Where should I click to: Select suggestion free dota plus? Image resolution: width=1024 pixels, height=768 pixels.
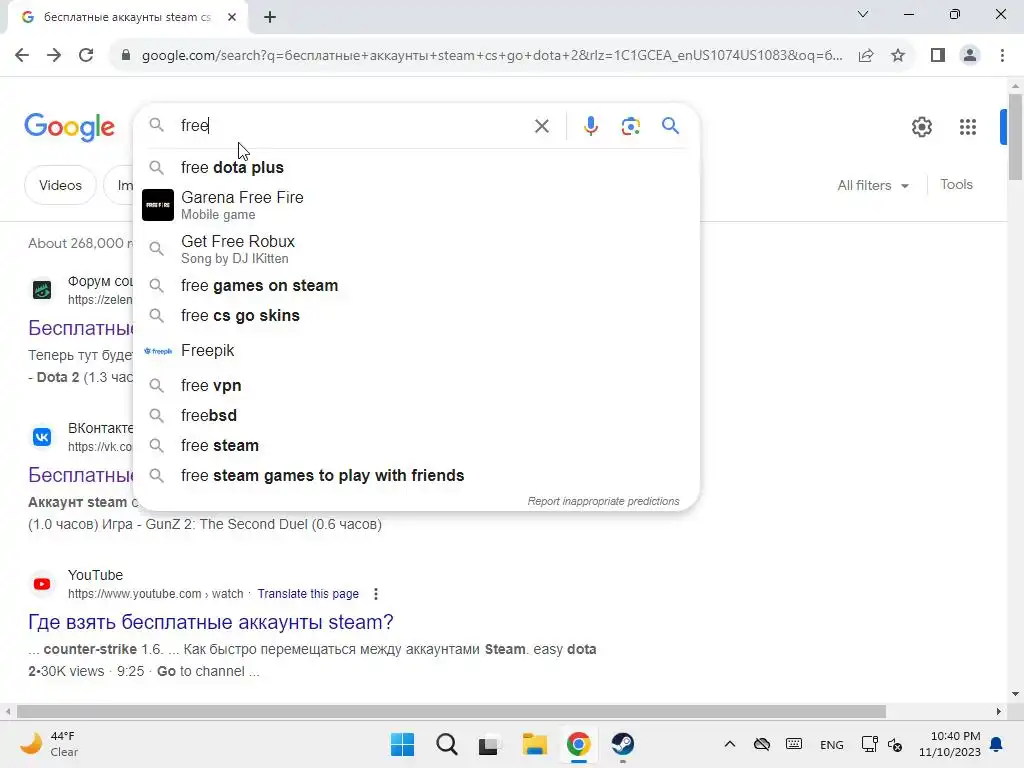point(416,167)
